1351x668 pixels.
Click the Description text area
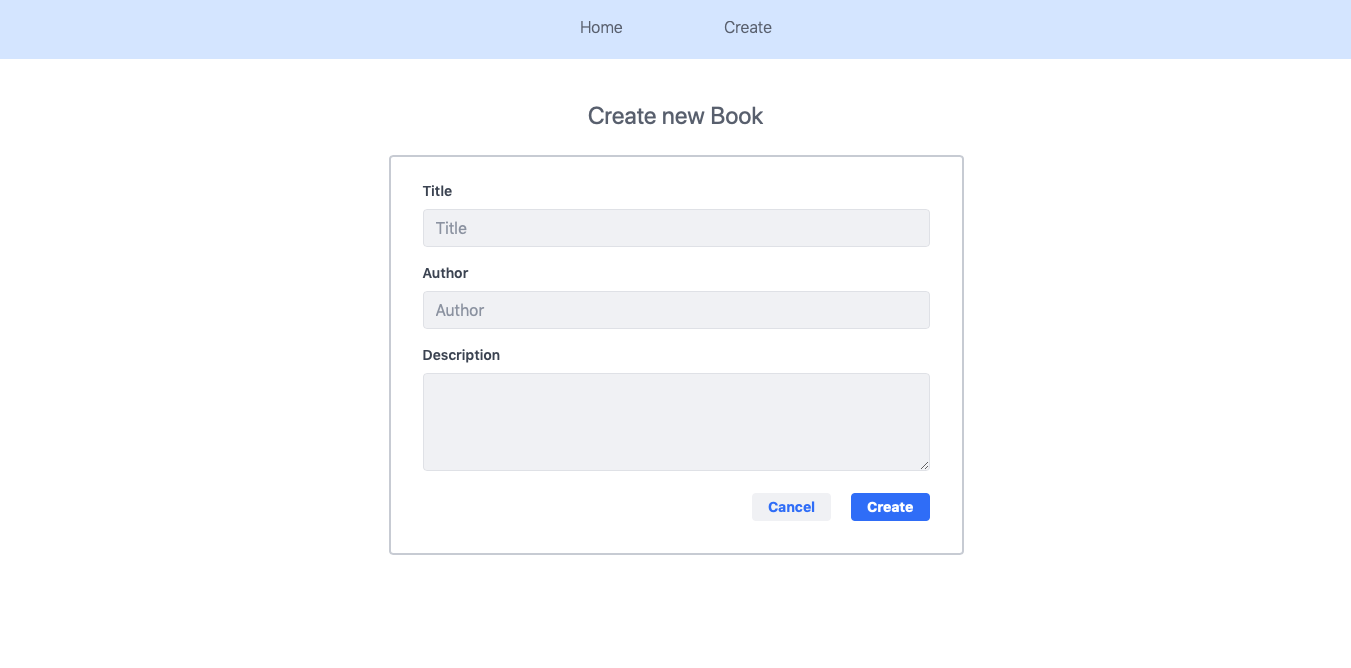pyautogui.click(x=676, y=421)
